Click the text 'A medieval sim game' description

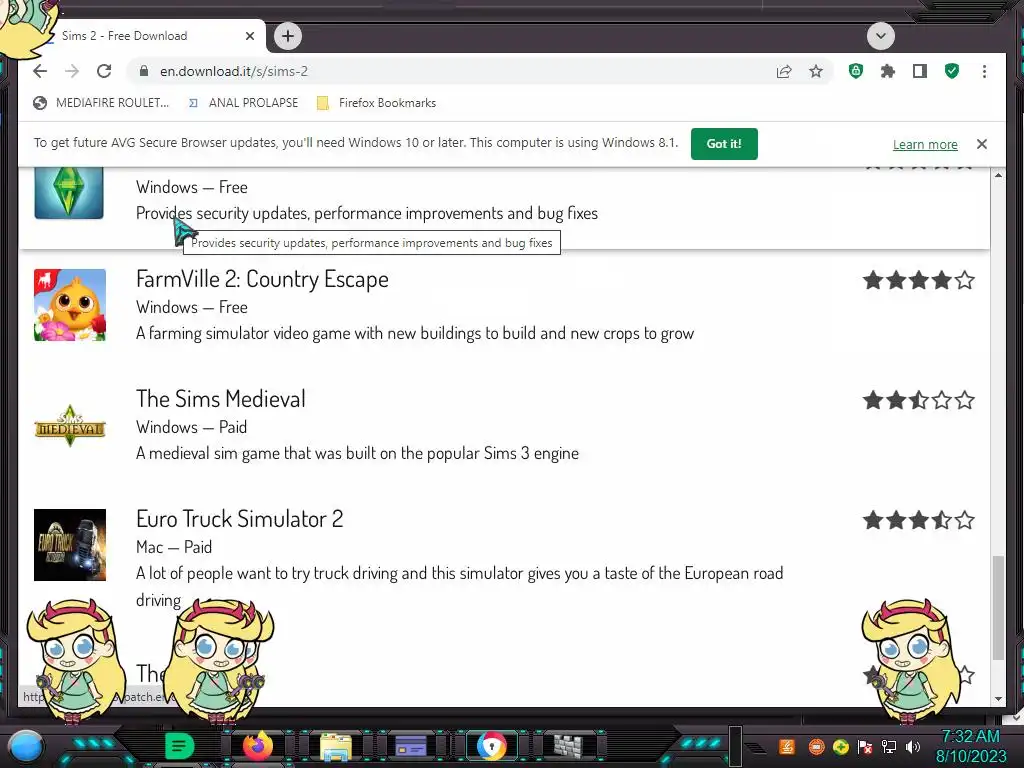pos(357,453)
